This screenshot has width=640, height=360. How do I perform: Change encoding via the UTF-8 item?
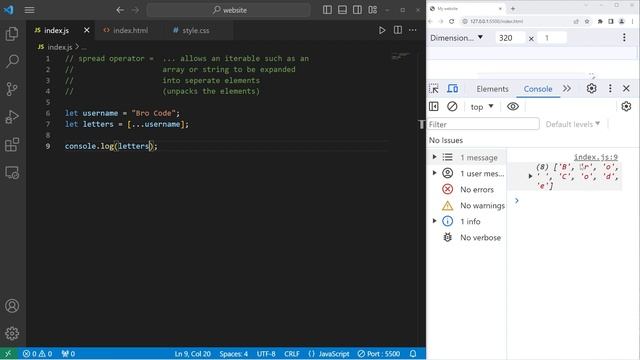pyautogui.click(x=266, y=353)
